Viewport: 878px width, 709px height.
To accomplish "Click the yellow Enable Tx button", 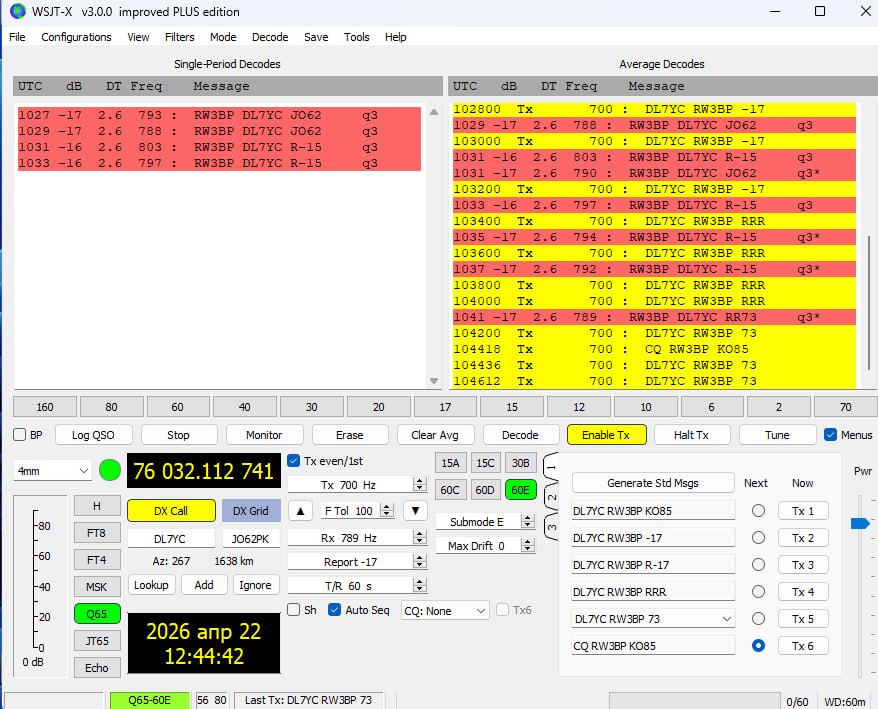I will [x=606, y=435].
